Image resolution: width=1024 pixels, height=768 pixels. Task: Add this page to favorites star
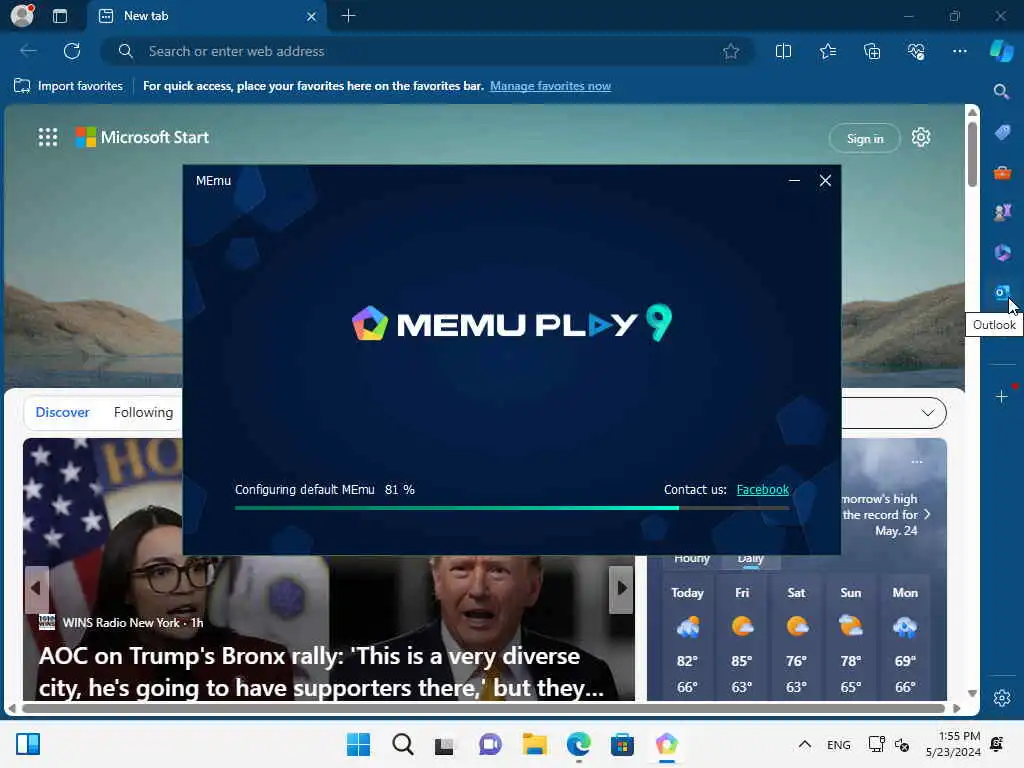[731, 51]
